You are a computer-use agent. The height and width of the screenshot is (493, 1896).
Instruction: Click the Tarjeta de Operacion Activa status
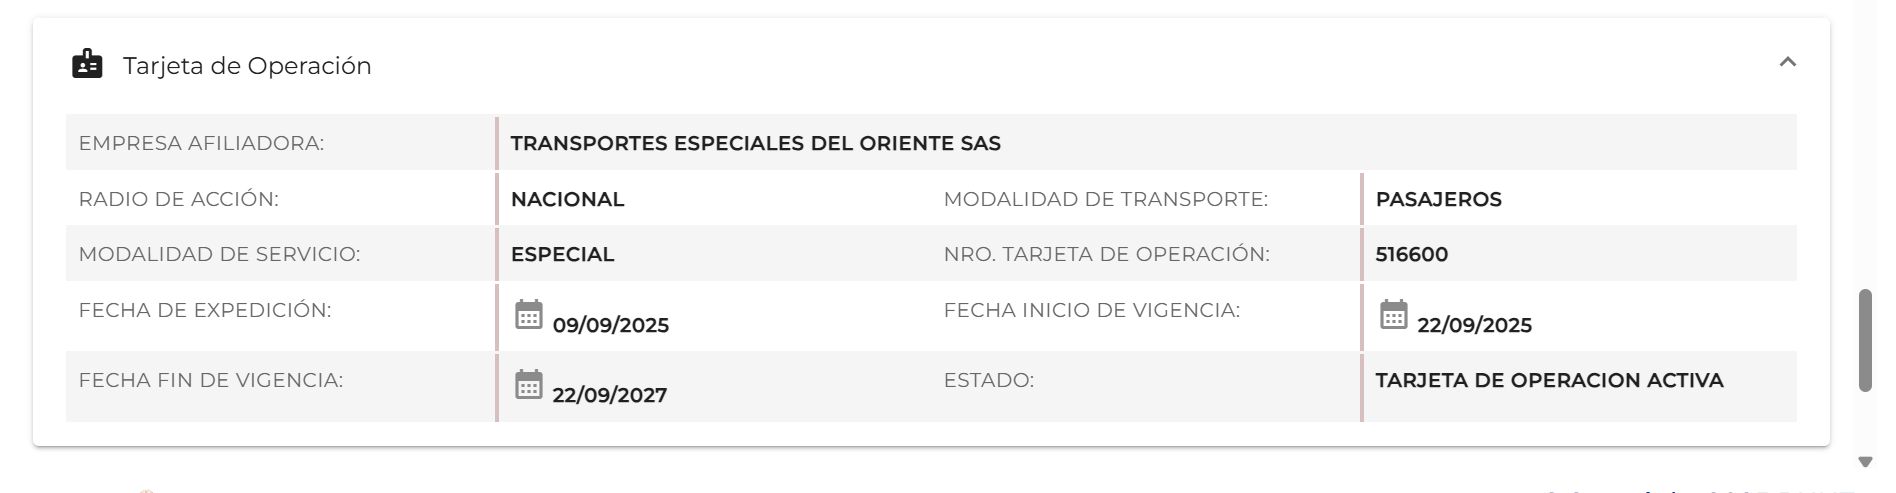point(1549,380)
